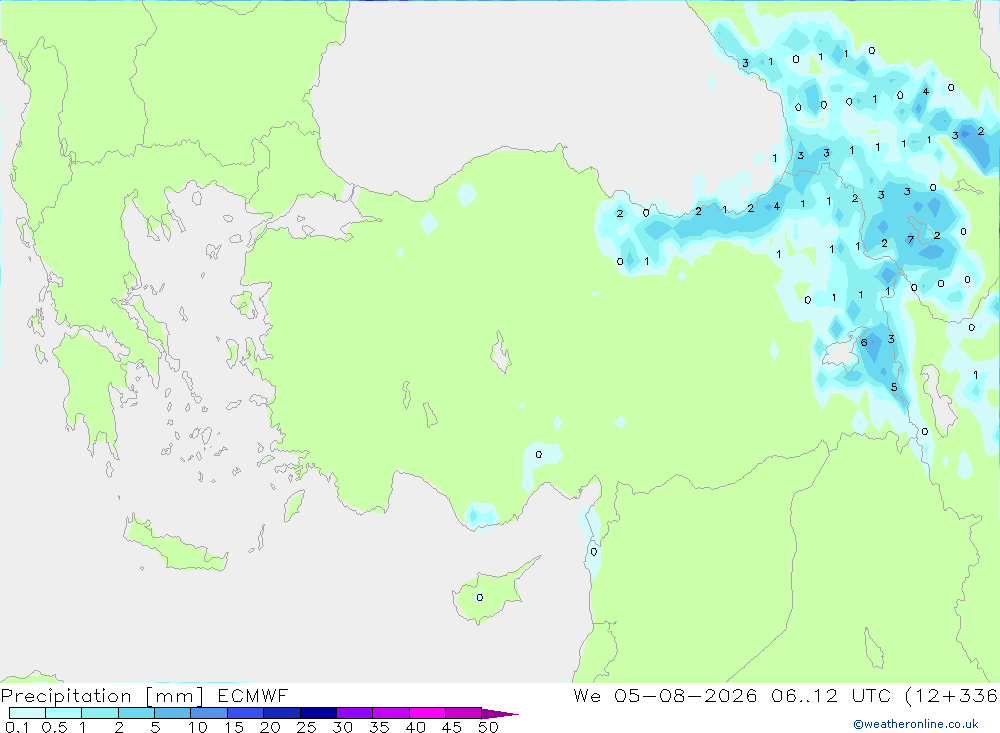Click the ECMWF model label
Viewport: 1000px width, 733px height.
(253, 695)
